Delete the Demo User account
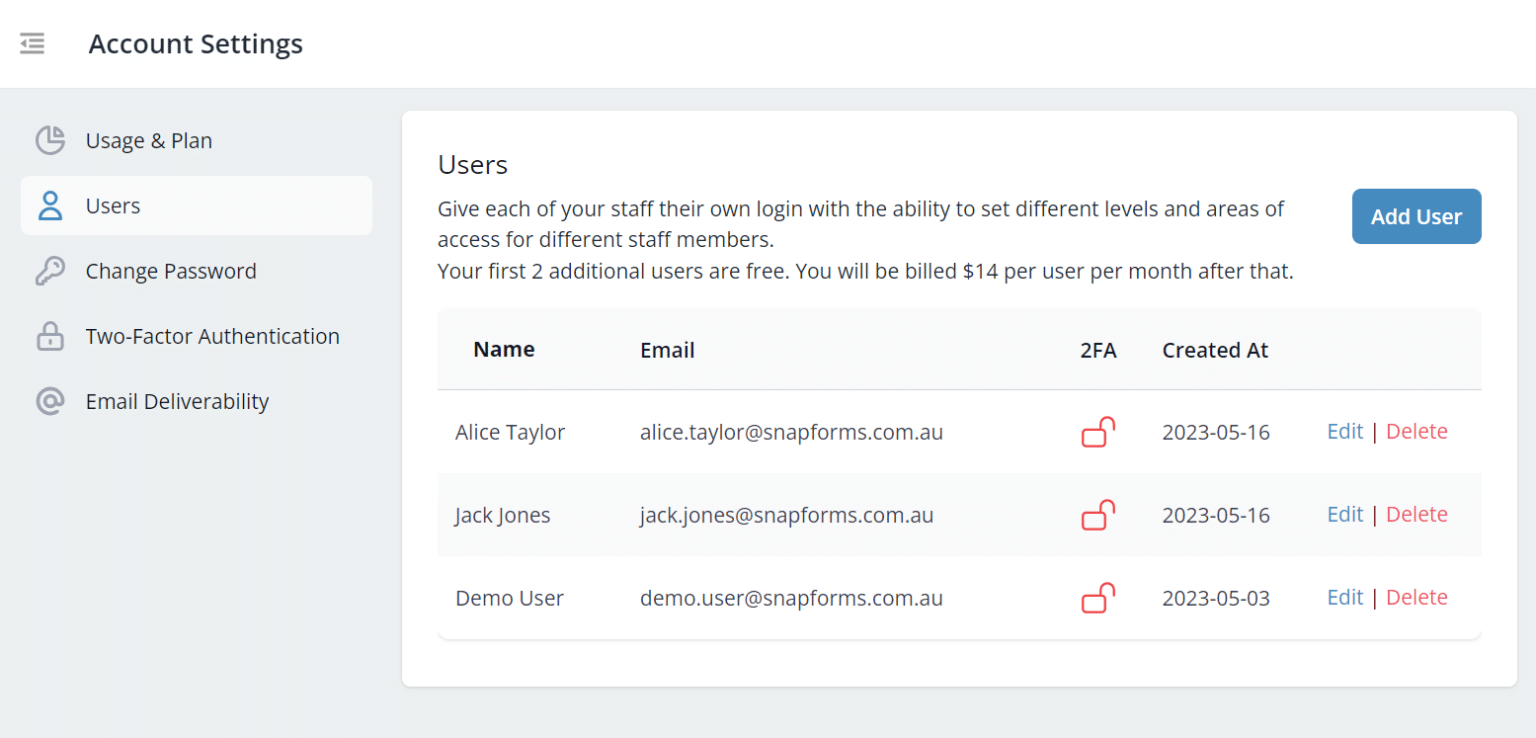Screen dimensions: 1536x738 [1416, 597]
